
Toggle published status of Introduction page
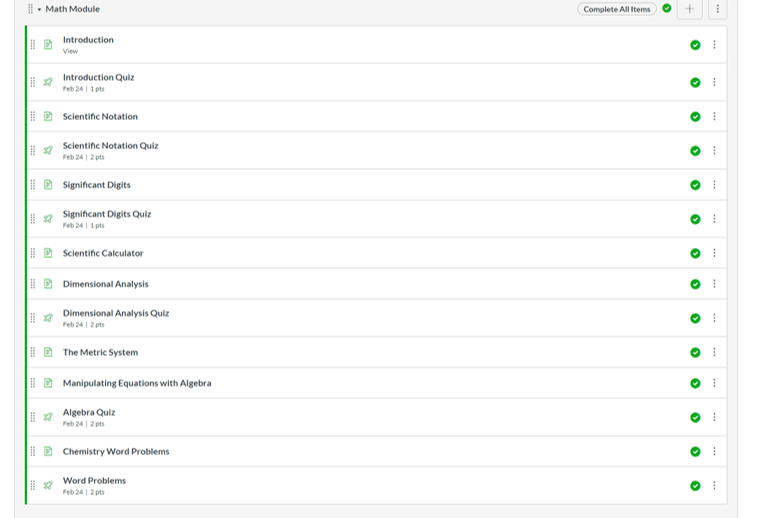coord(695,45)
